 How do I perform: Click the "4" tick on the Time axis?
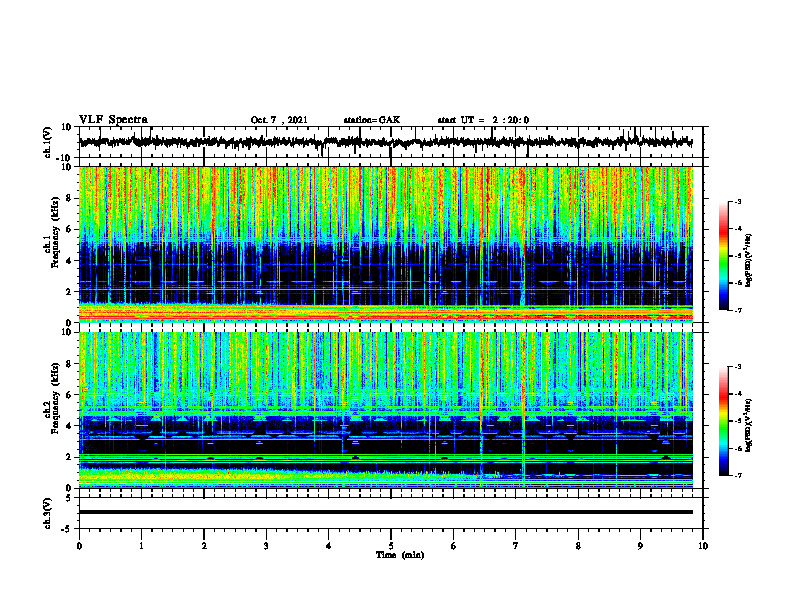tap(329, 546)
